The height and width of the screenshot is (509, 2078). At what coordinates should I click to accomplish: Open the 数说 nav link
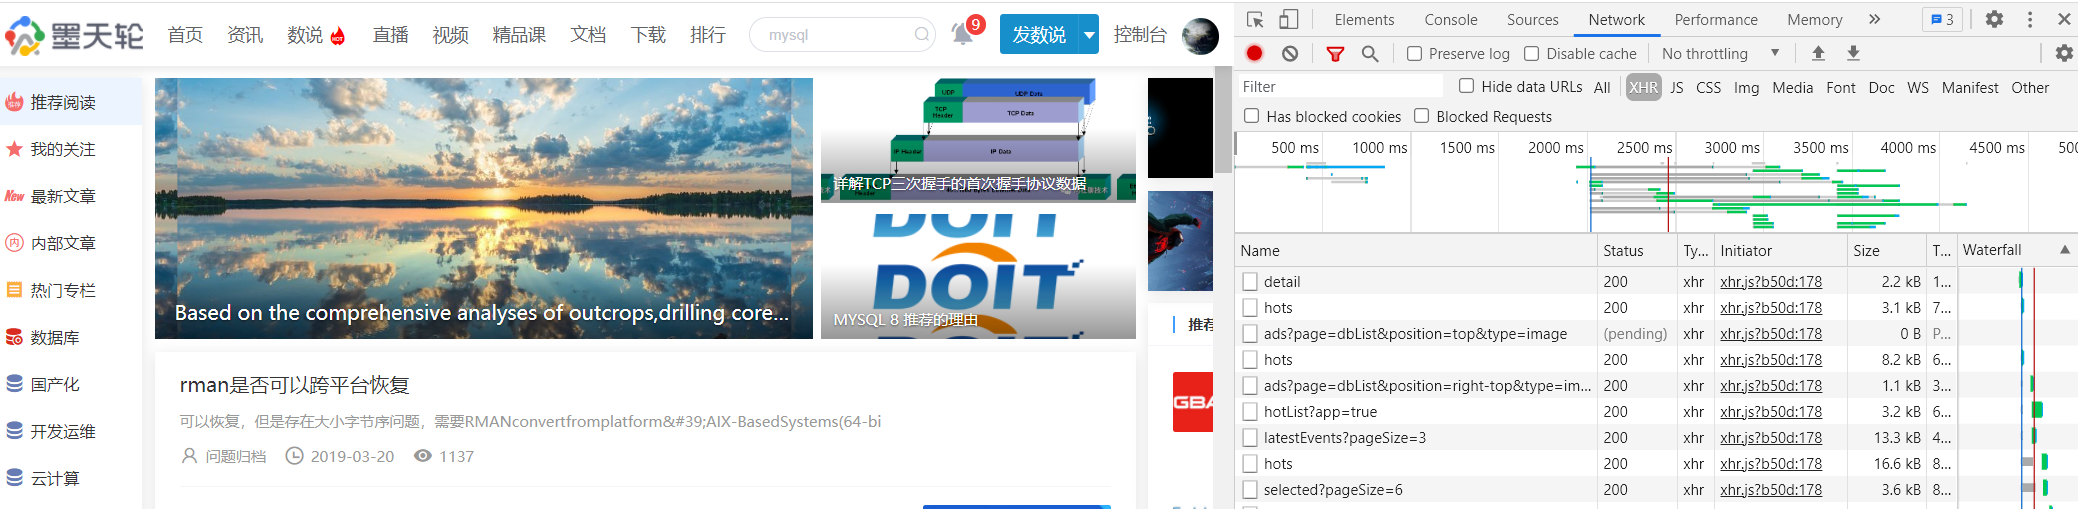pyautogui.click(x=305, y=35)
